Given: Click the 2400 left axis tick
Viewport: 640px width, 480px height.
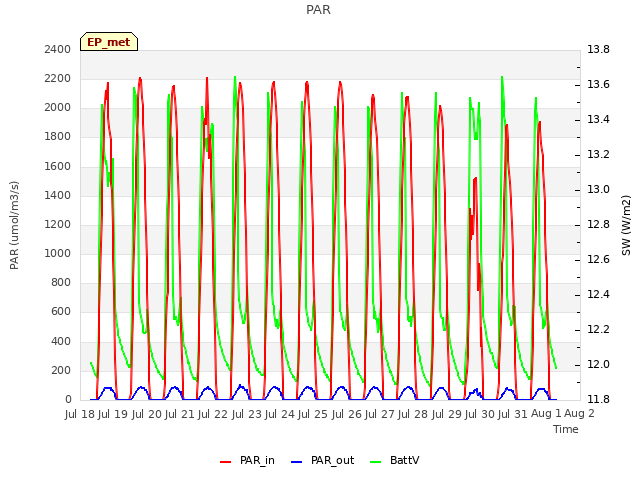Looking at the screenshot, I should (58, 50).
